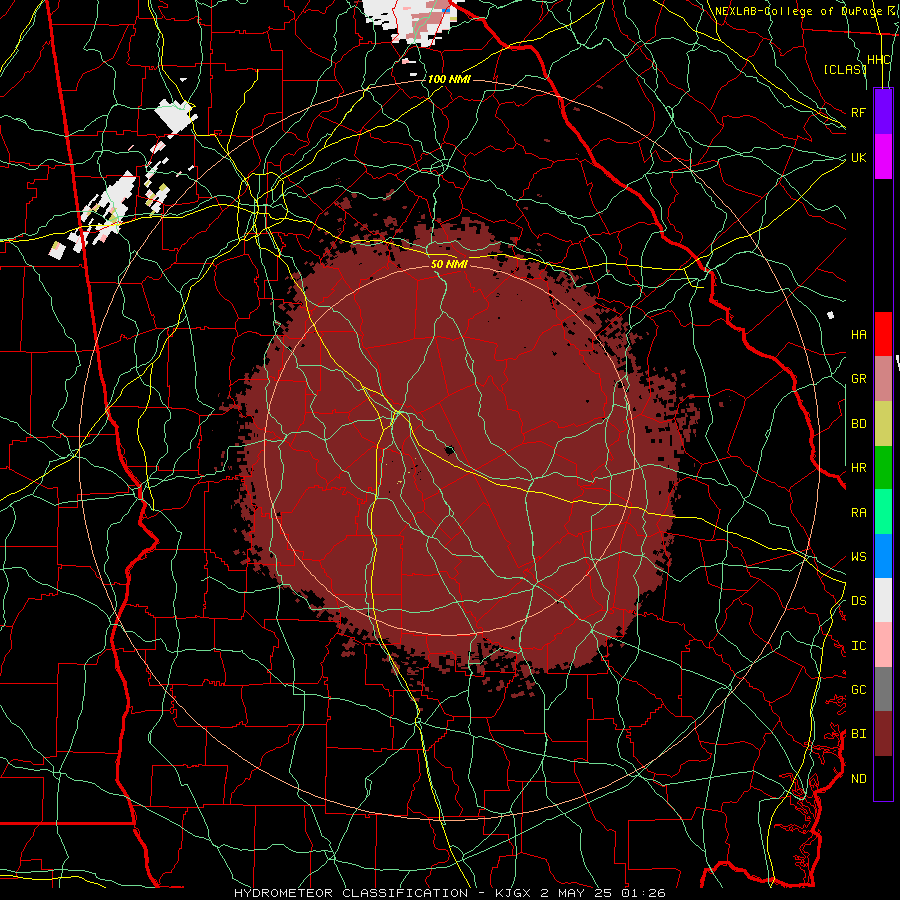
Task: Click the "BD" legend label
Action: point(859,424)
